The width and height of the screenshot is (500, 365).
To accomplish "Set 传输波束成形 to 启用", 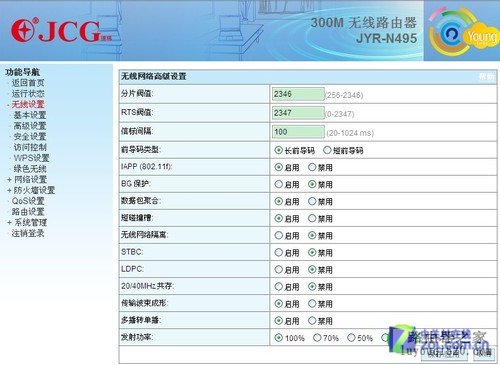I will (278, 303).
